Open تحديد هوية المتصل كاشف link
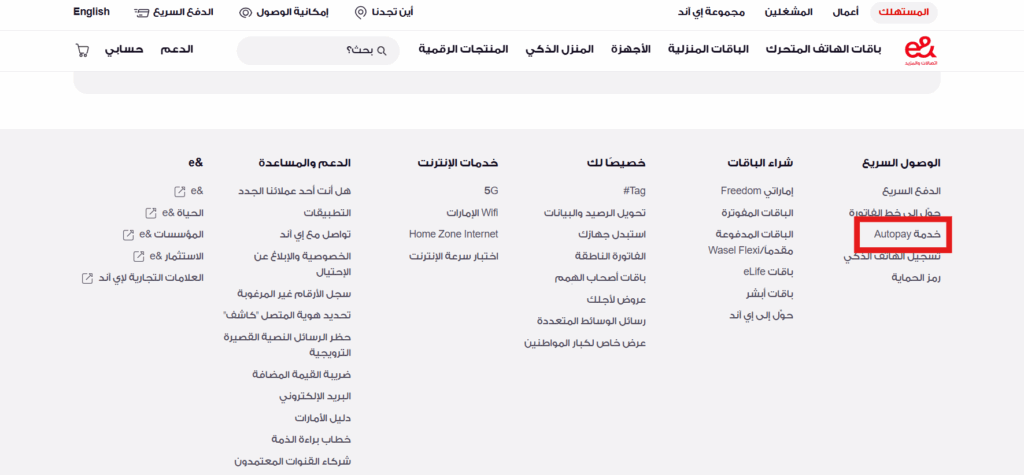This screenshot has height=475, width=1024. pos(287,315)
